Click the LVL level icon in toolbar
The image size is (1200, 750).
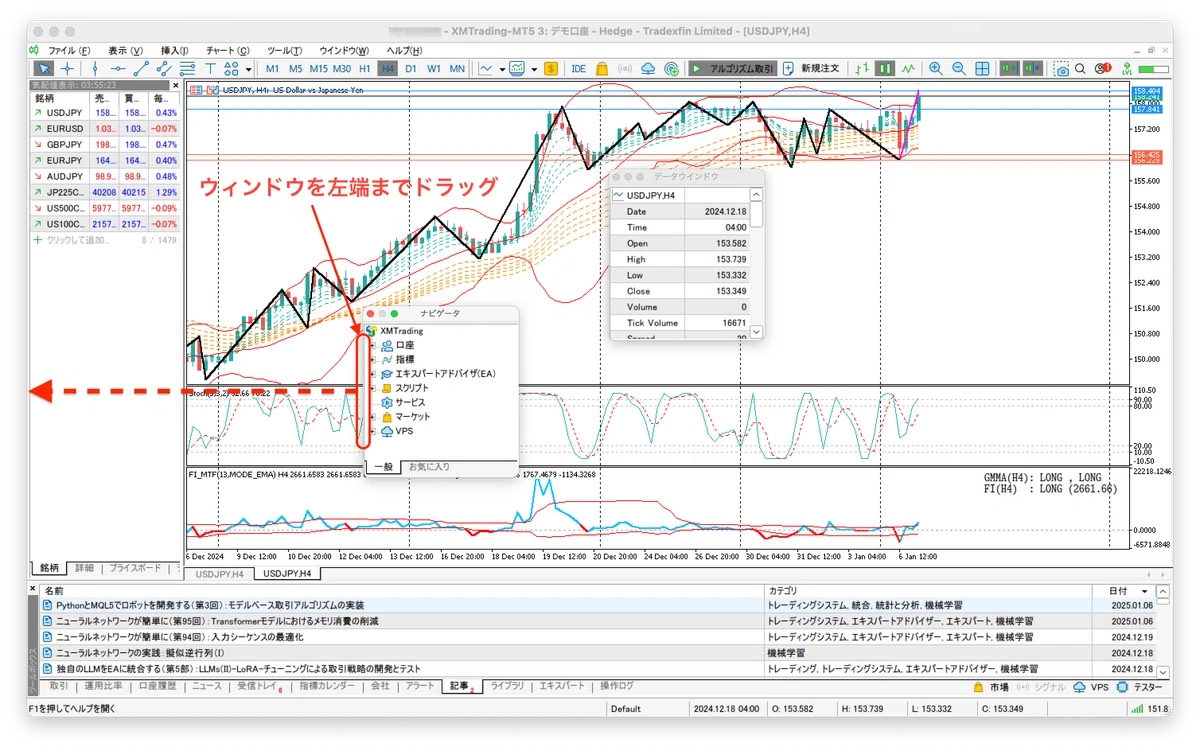click(1127, 69)
